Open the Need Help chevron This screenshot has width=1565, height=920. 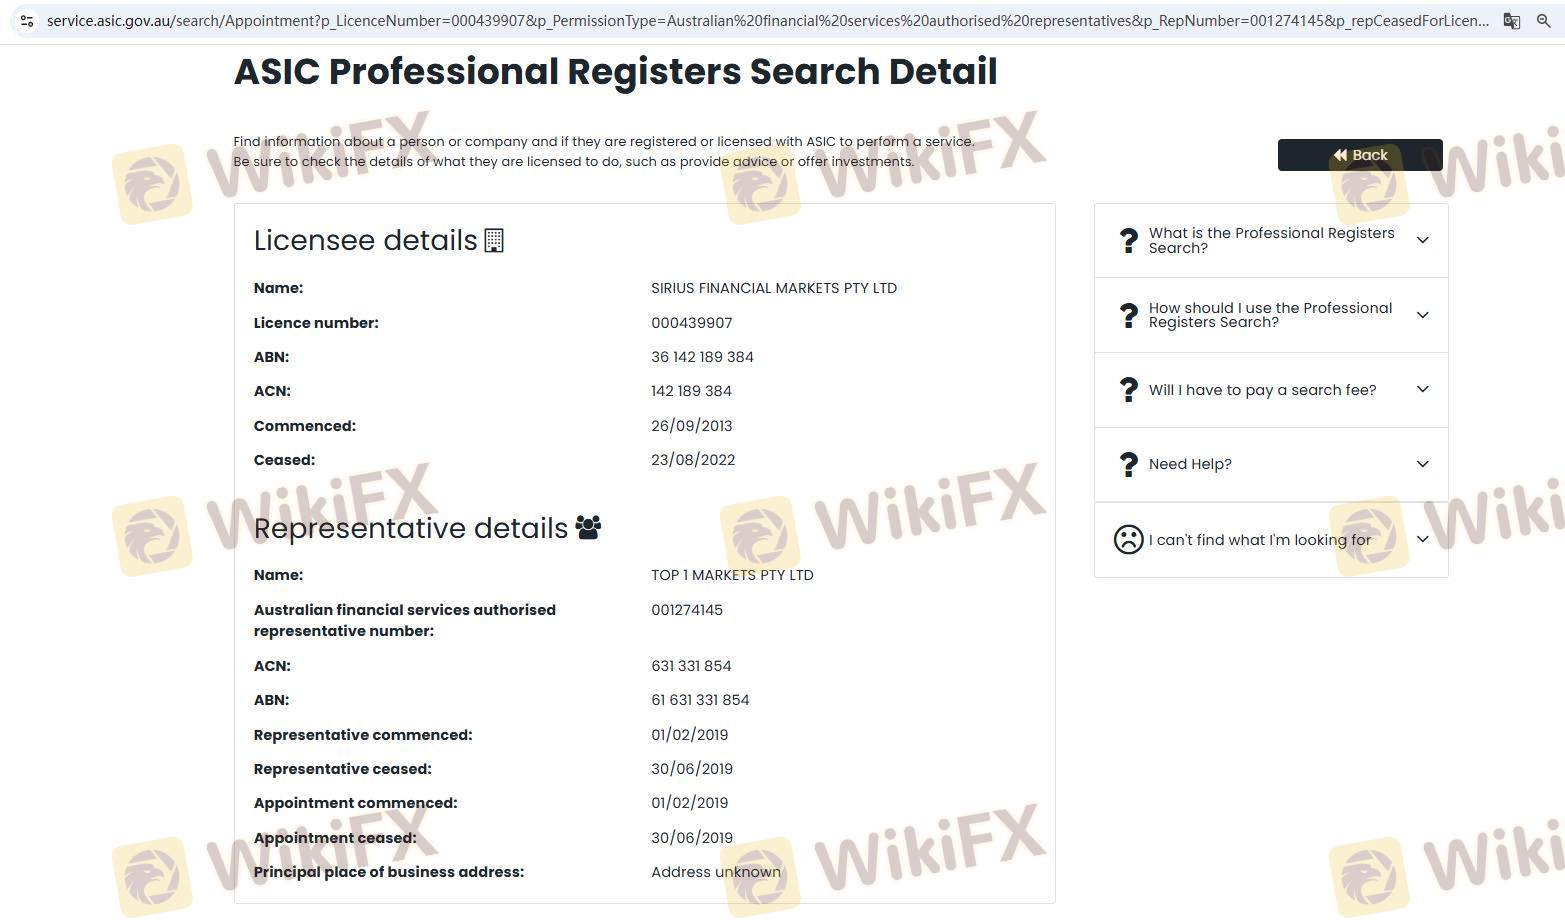tap(1422, 464)
